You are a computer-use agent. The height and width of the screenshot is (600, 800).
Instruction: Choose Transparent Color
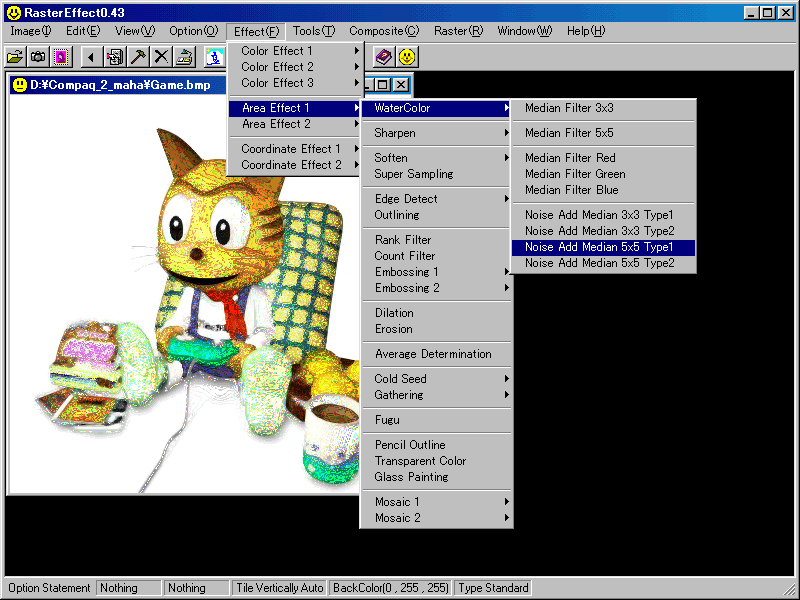click(437, 461)
